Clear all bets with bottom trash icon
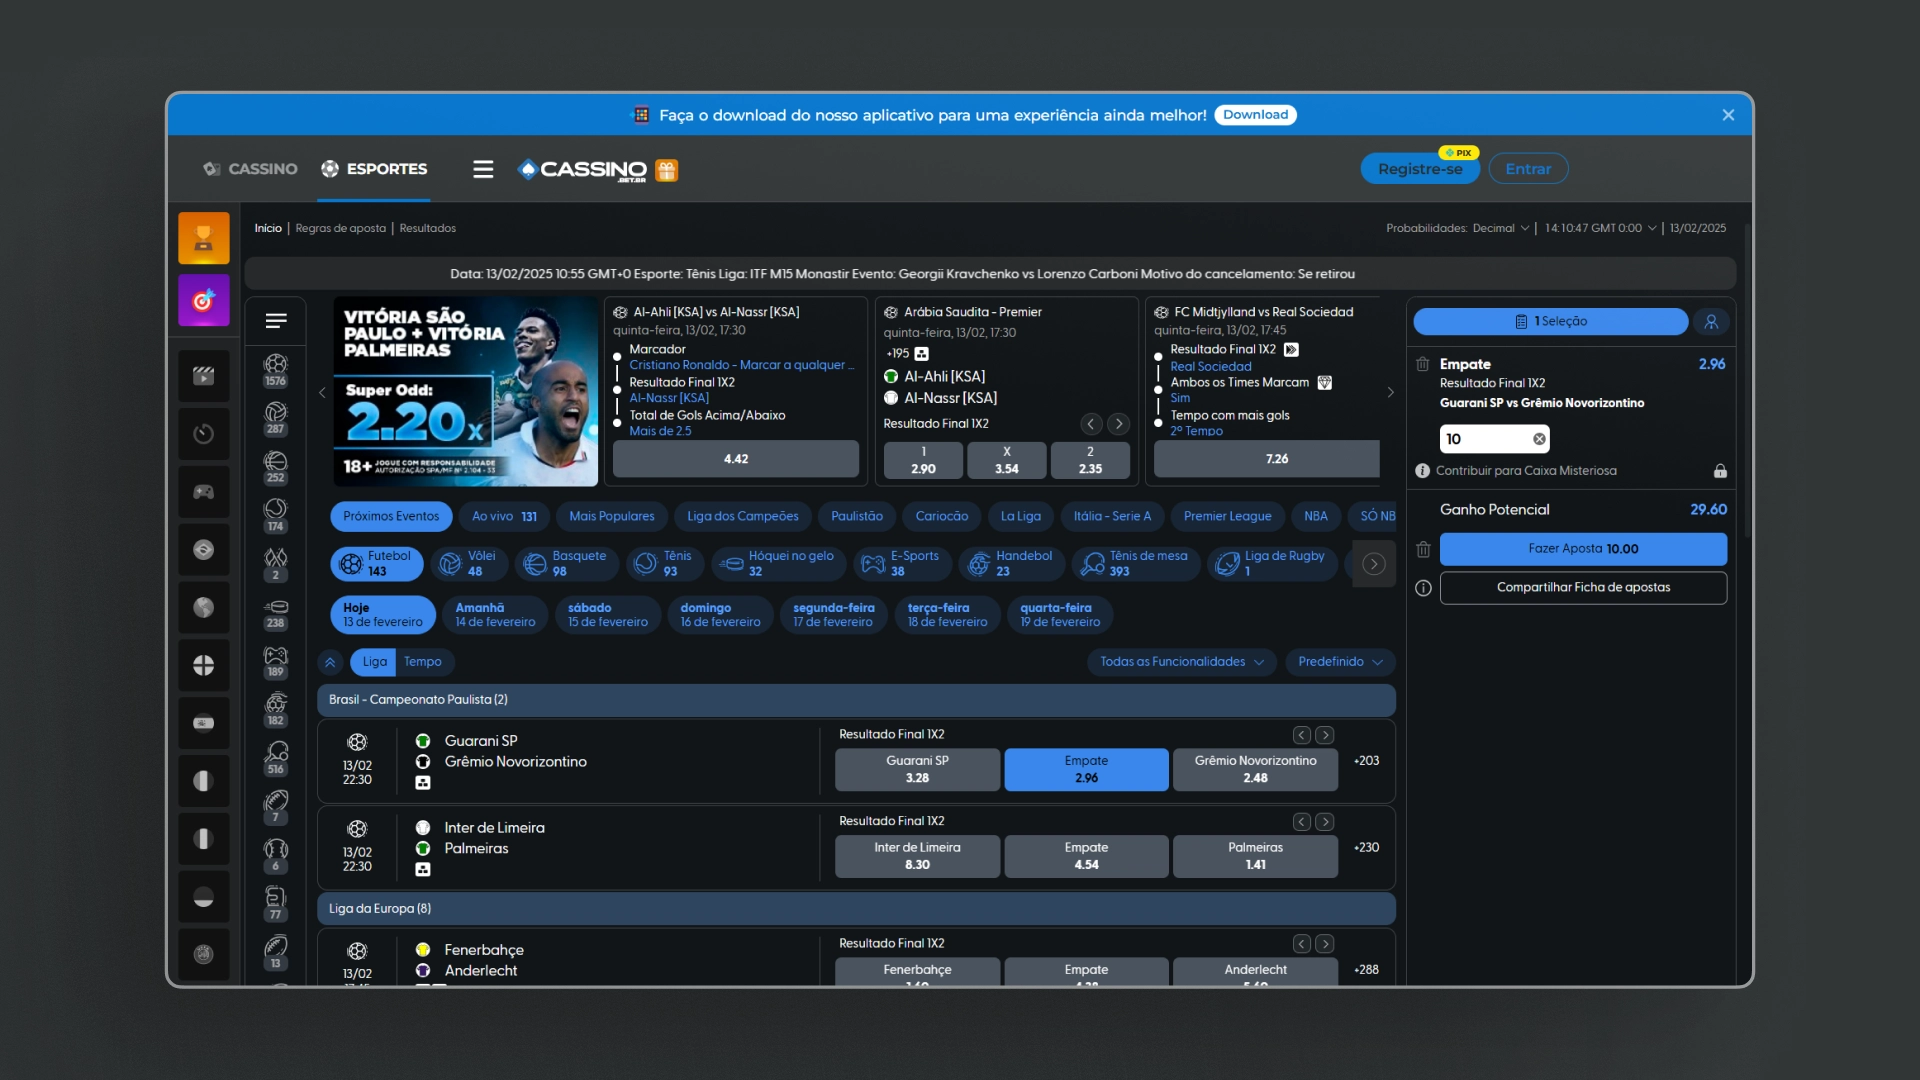This screenshot has height=1080, width=1920. coord(1423,549)
